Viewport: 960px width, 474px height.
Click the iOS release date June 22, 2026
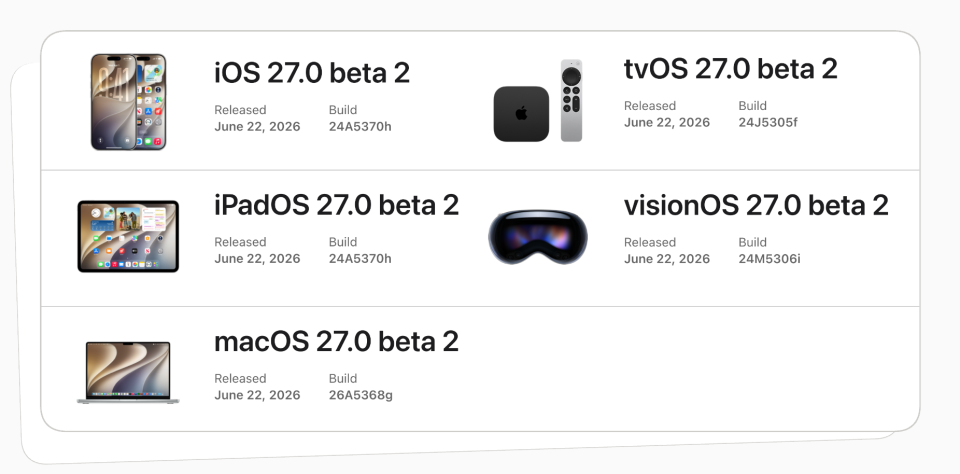click(257, 127)
